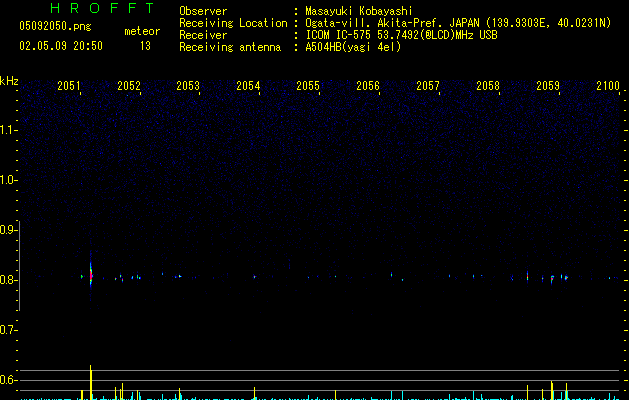The height and width of the screenshot is (400, 629).
Task: Click the gray frequency range bar on left axis
Action: (x=20, y=266)
